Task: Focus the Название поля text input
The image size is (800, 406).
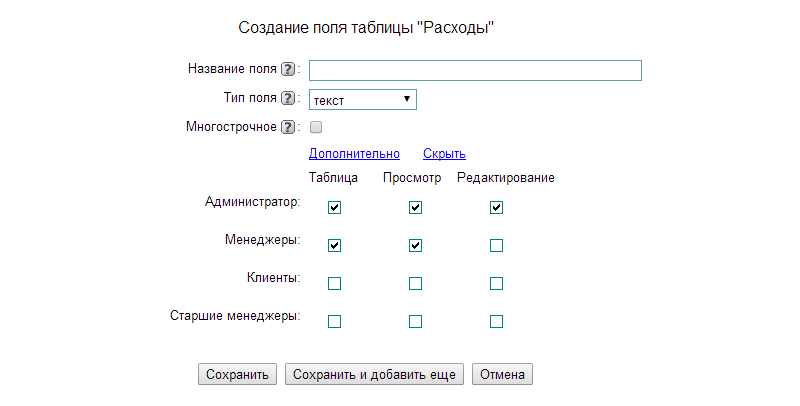Action: [475, 70]
